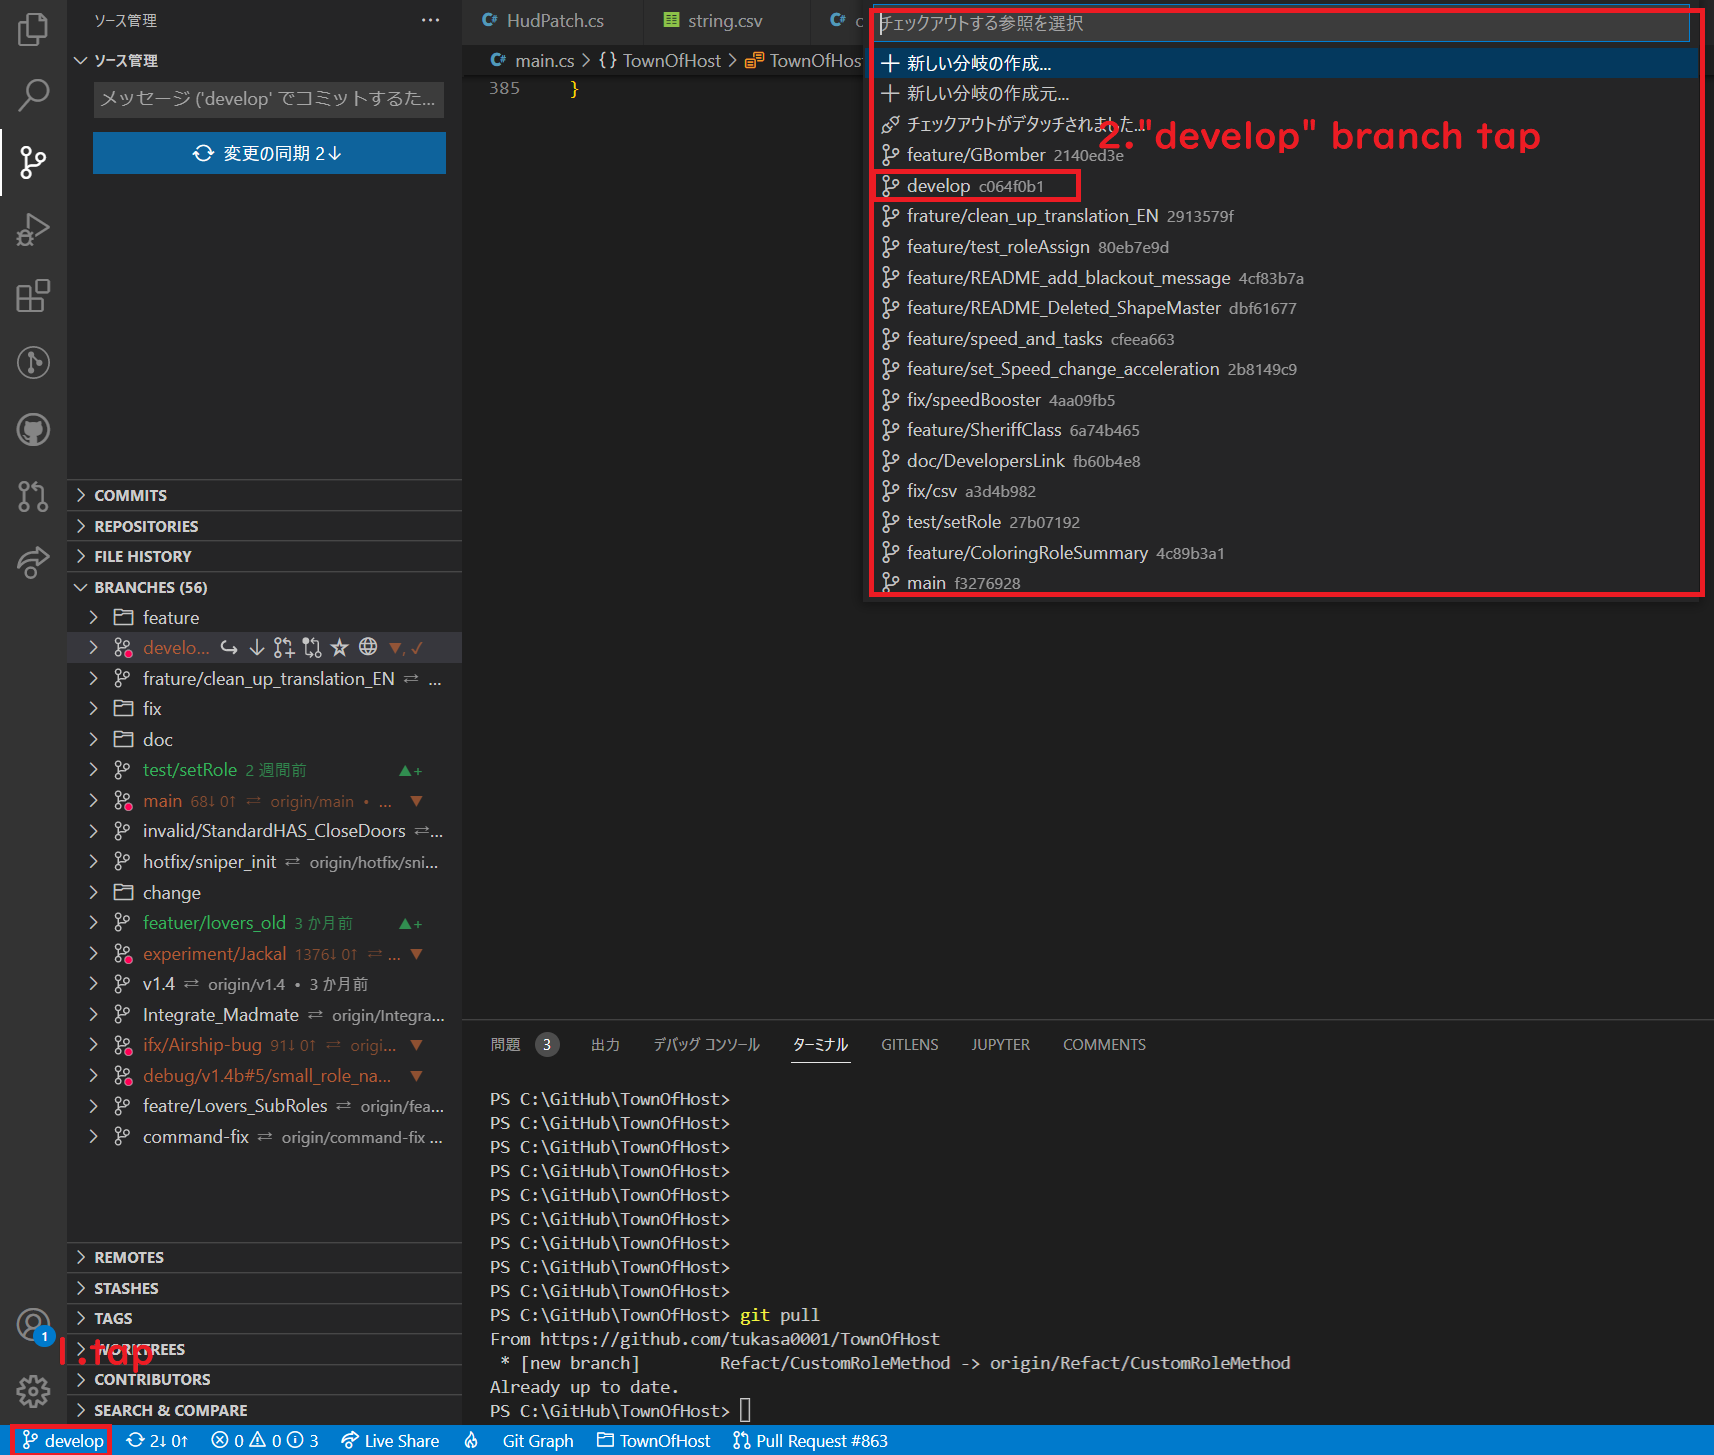
Task: Open the Extensions view
Action: pos(33,296)
